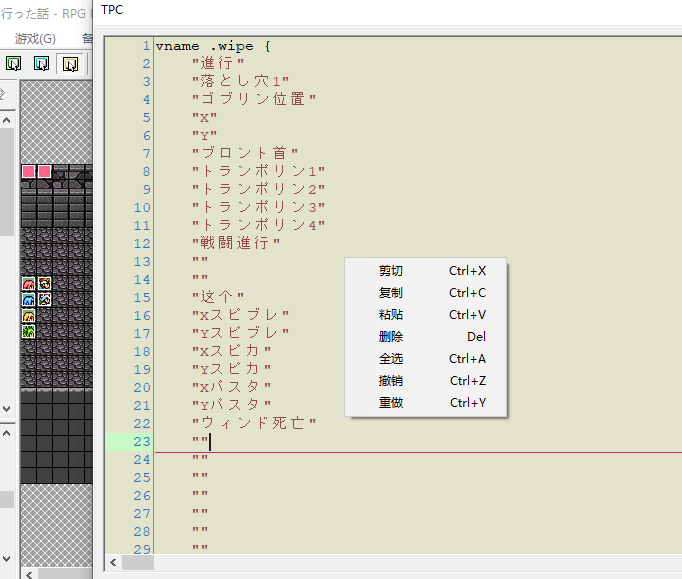Viewport: 682px width, 579px height.
Task: Click the string "Xスピブレ" on line 16
Action: coord(241,315)
